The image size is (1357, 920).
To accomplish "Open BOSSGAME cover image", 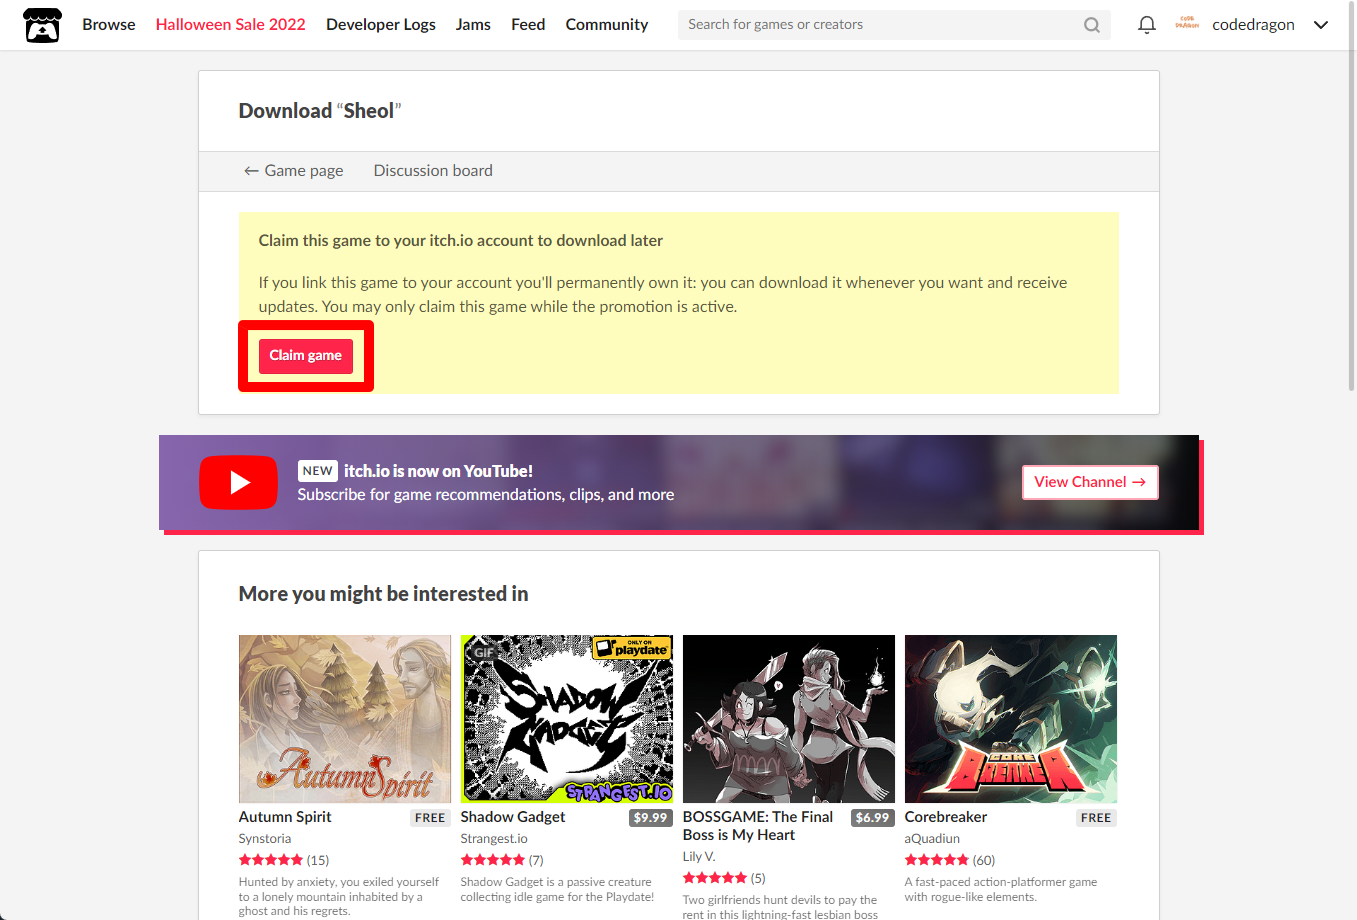I will click(x=789, y=719).
